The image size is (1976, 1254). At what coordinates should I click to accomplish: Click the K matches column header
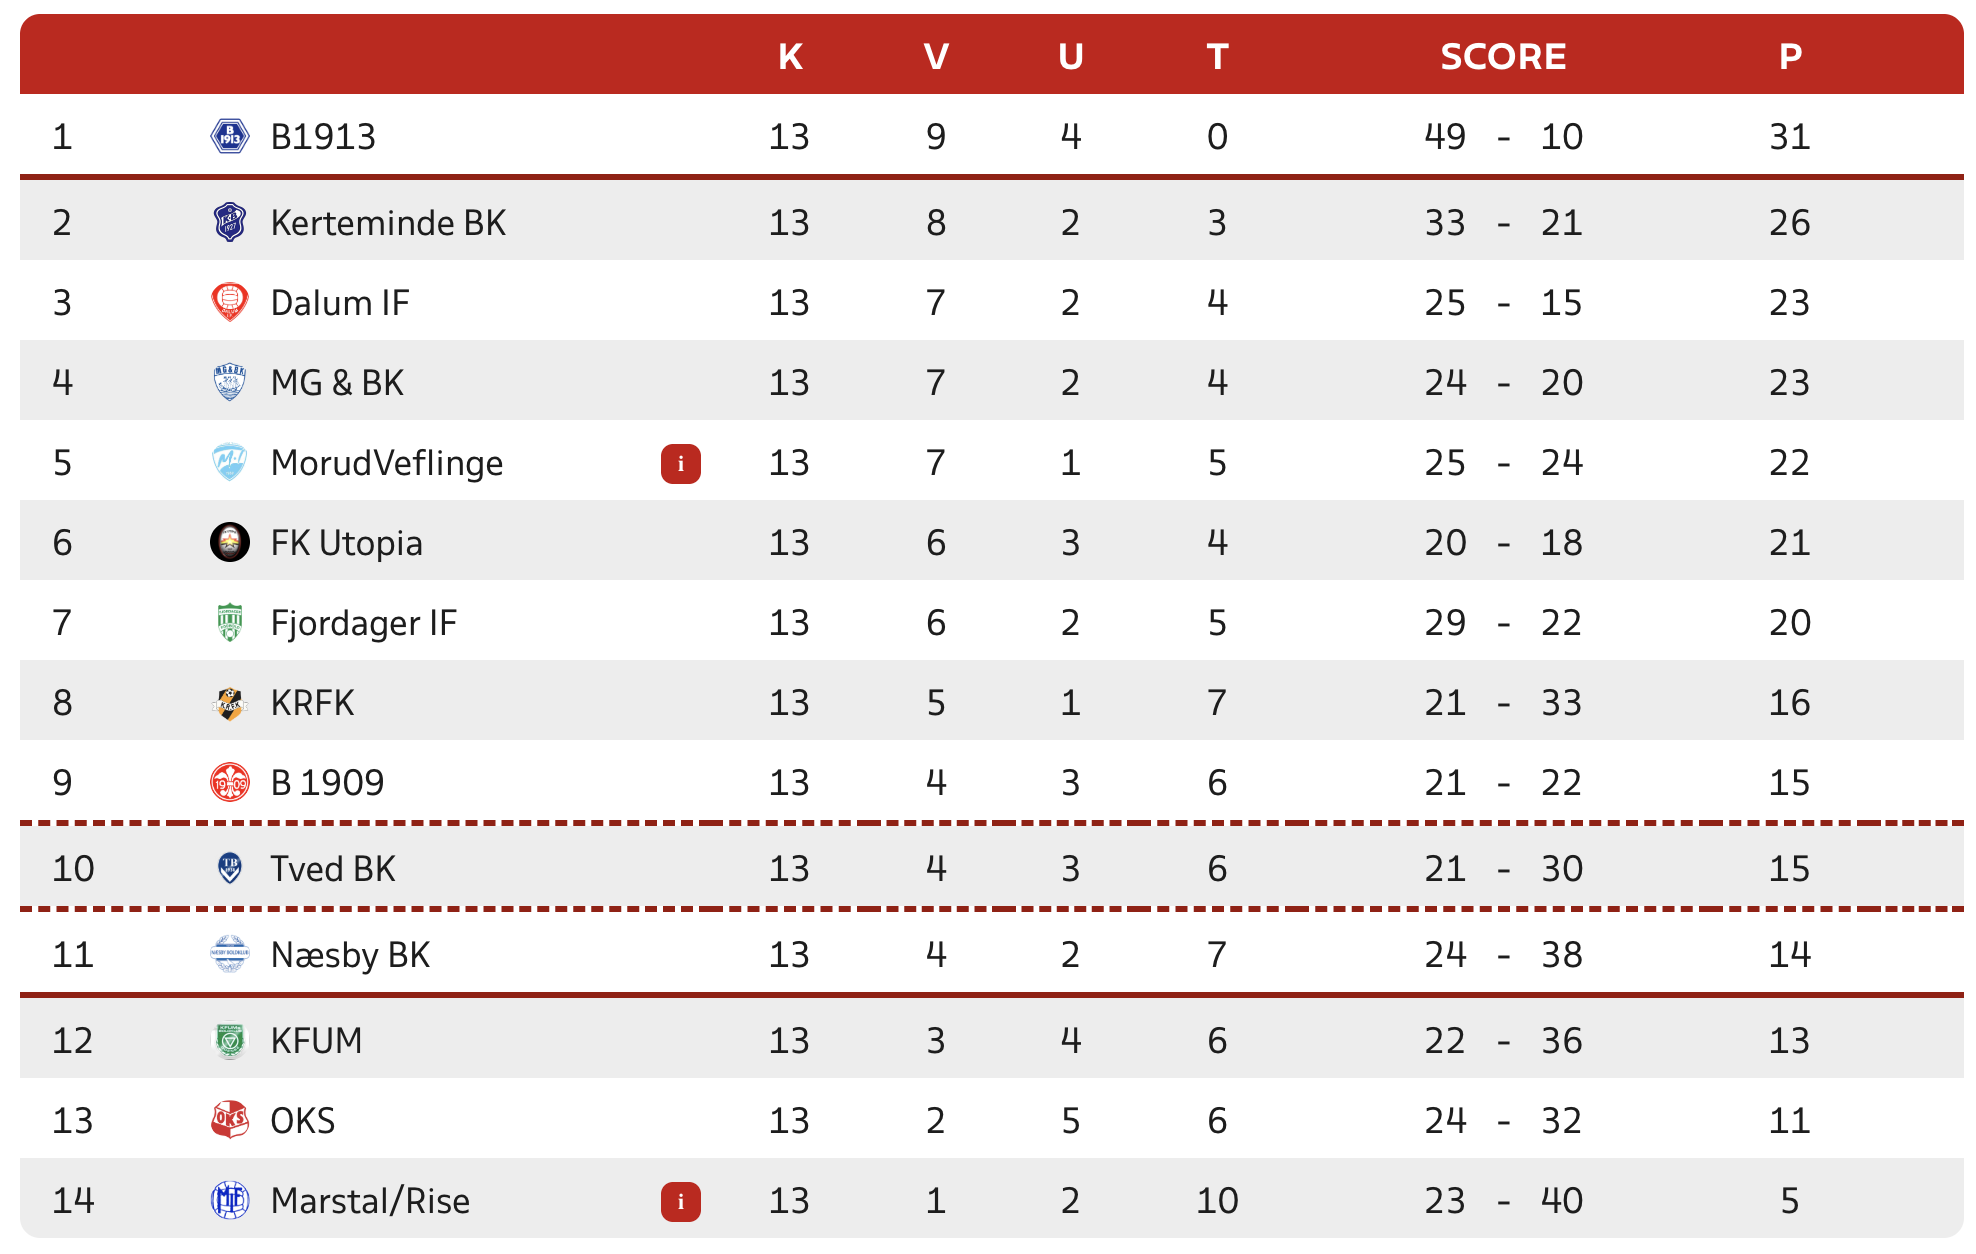790,56
